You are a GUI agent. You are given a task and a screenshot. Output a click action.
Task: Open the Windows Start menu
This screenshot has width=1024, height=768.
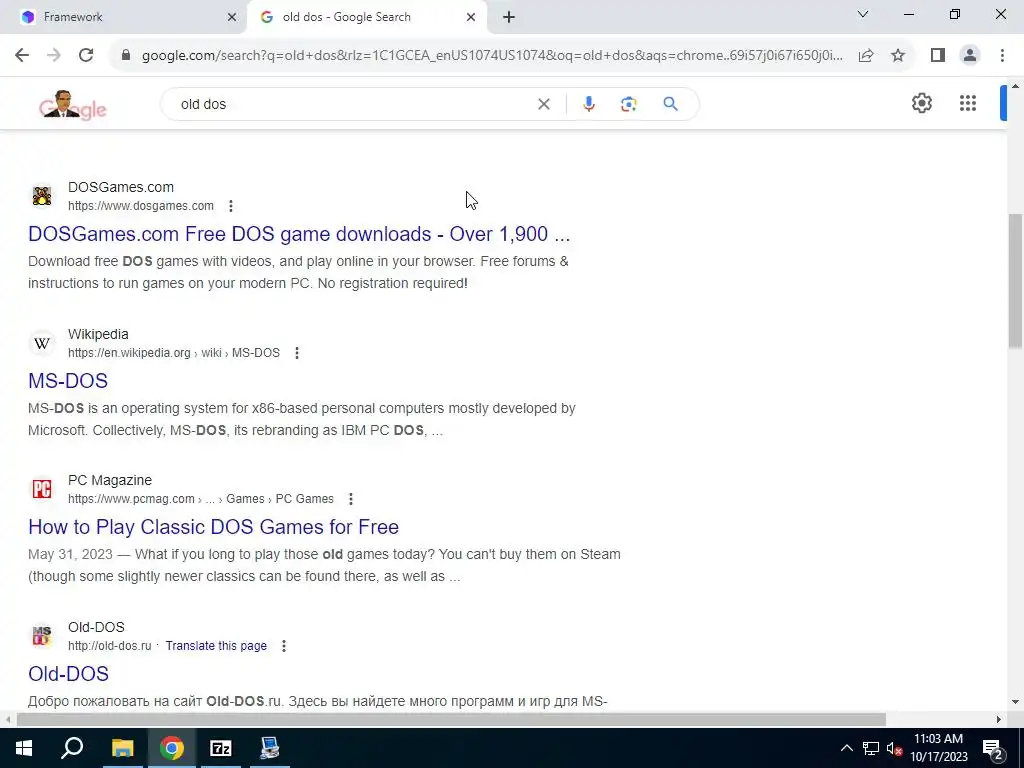pos(24,748)
